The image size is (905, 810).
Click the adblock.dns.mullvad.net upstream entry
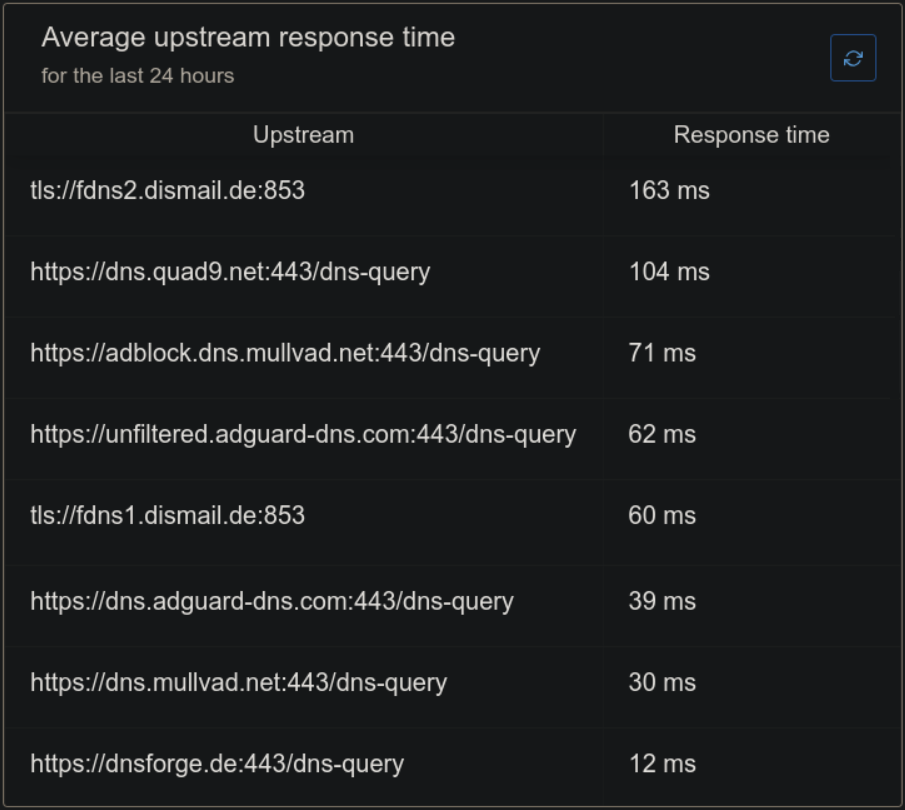(285, 353)
